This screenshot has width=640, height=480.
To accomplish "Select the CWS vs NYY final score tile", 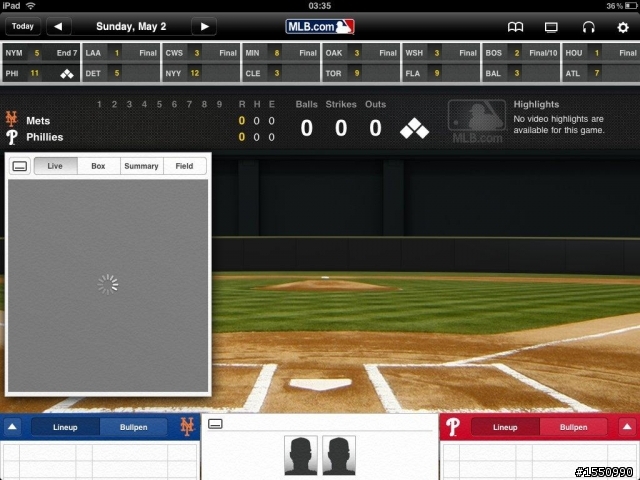I will [x=201, y=63].
